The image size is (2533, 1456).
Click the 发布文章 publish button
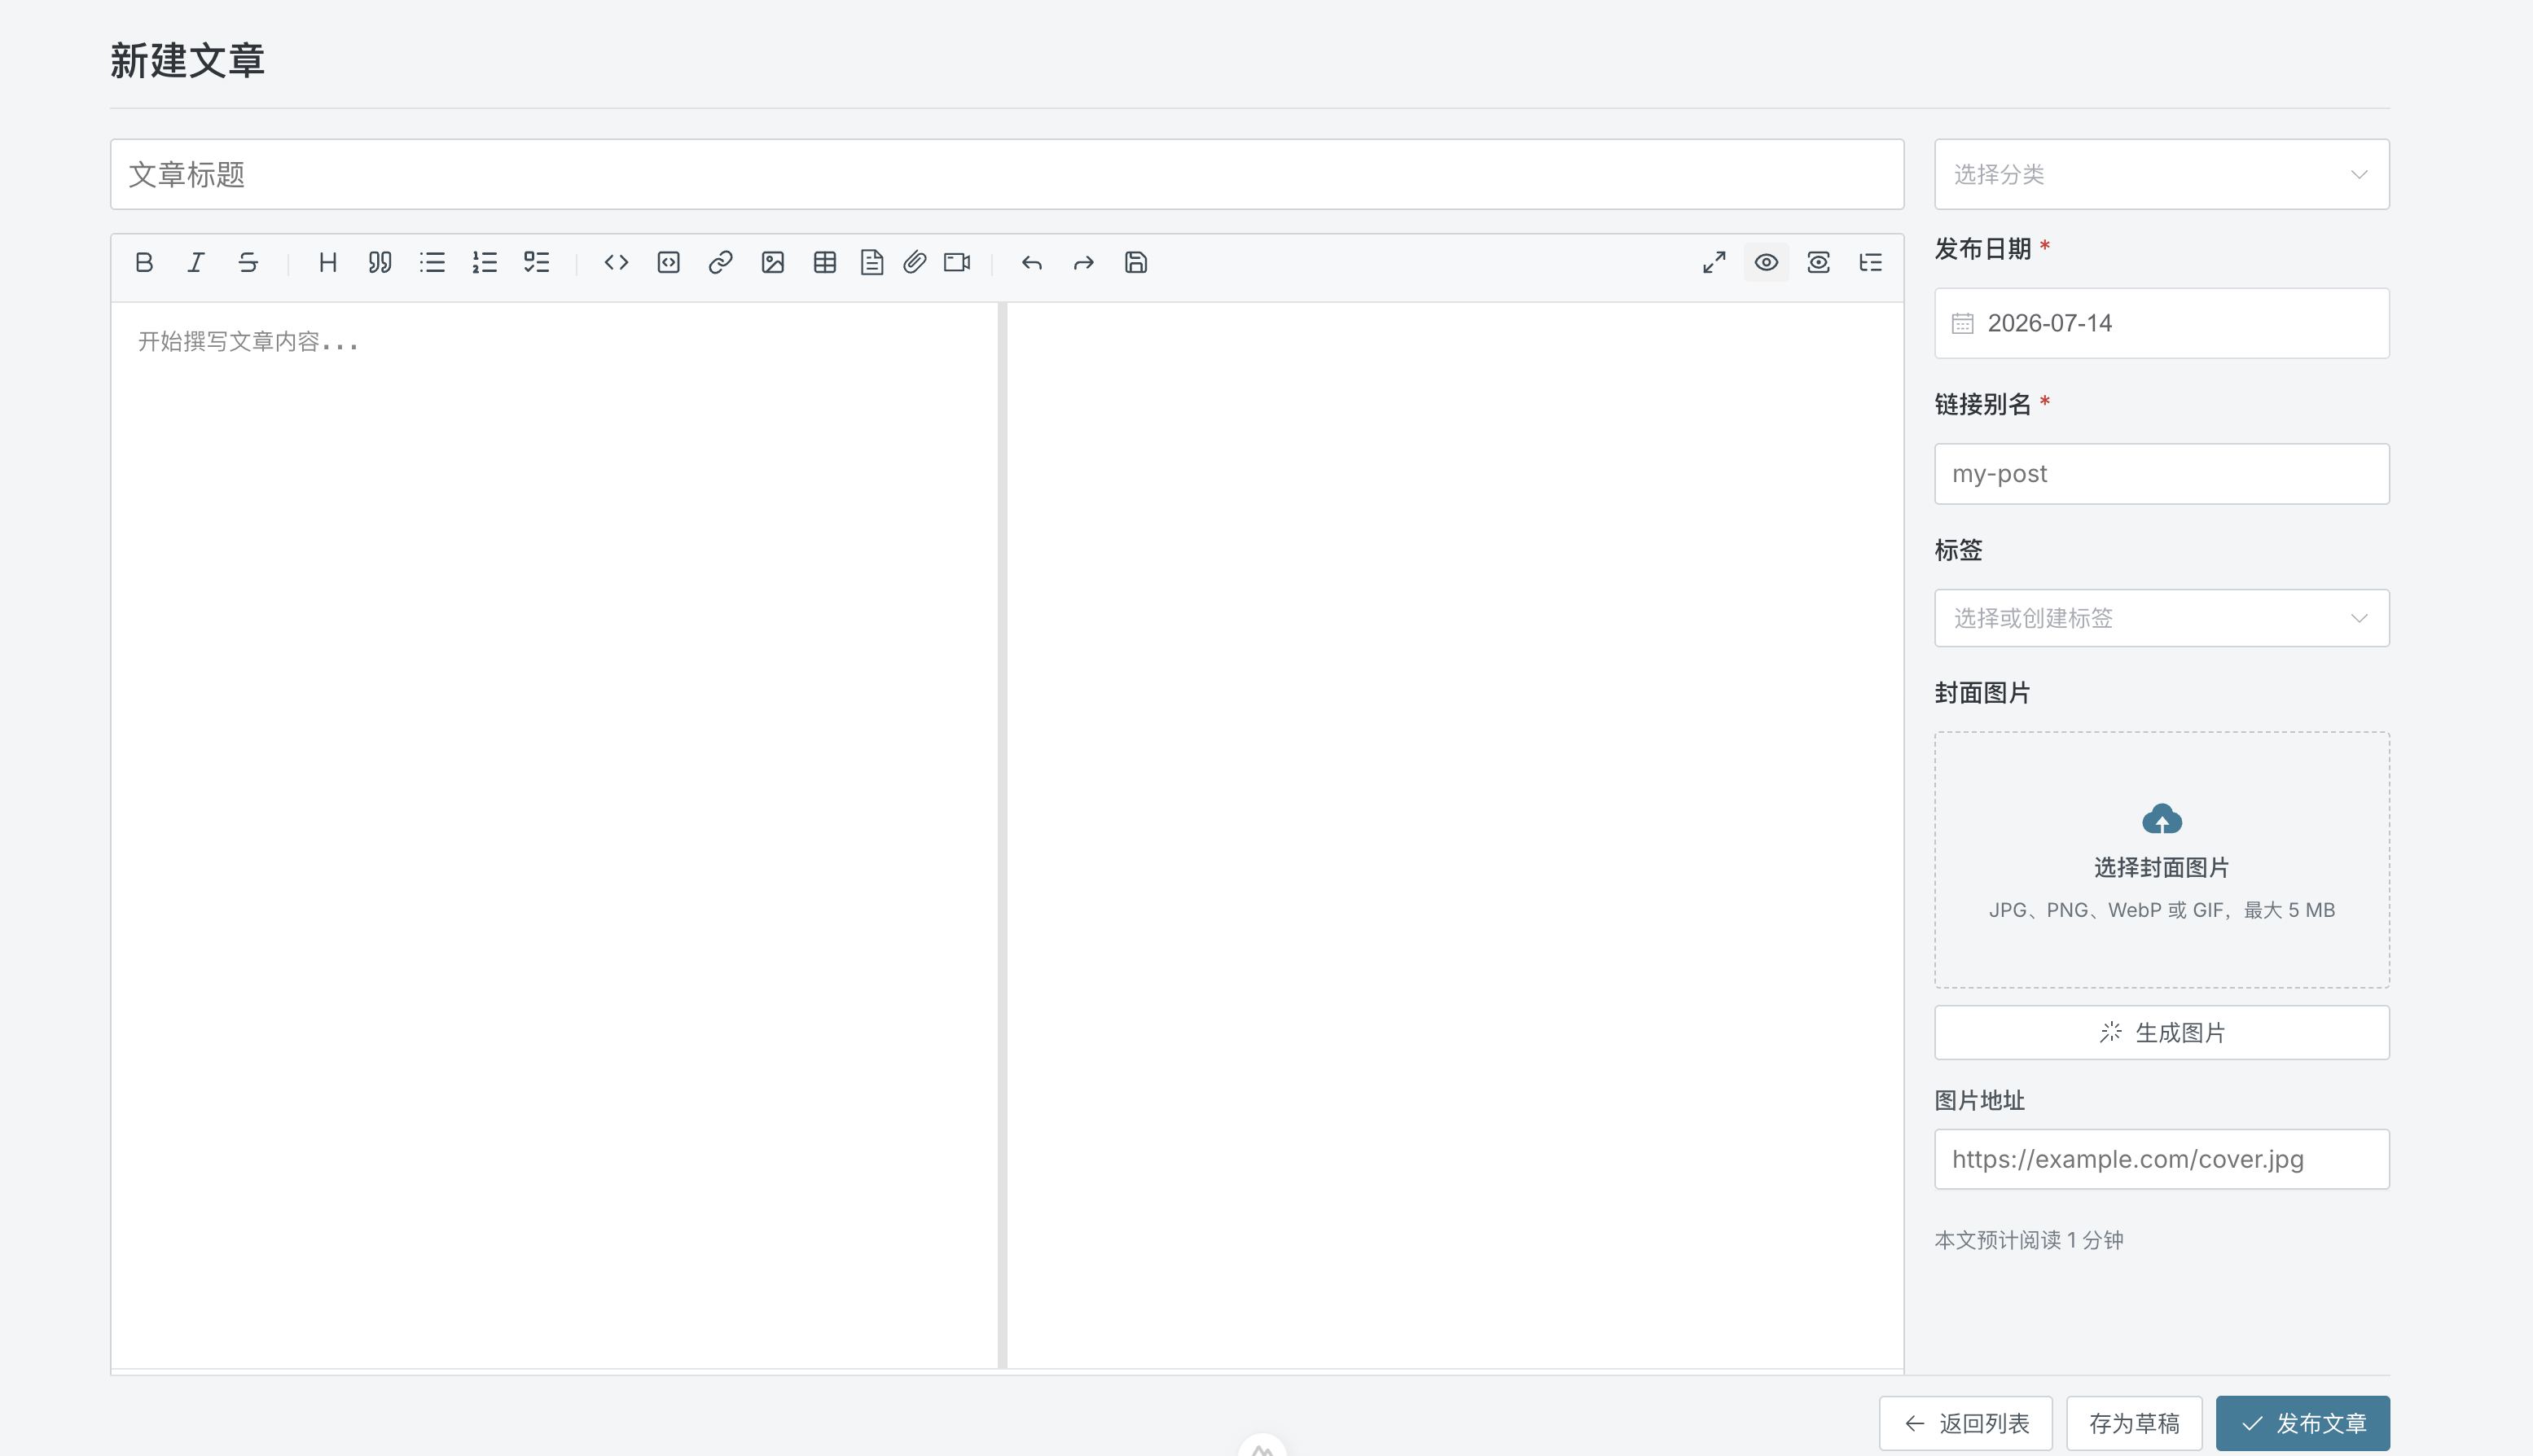click(x=2302, y=1423)
